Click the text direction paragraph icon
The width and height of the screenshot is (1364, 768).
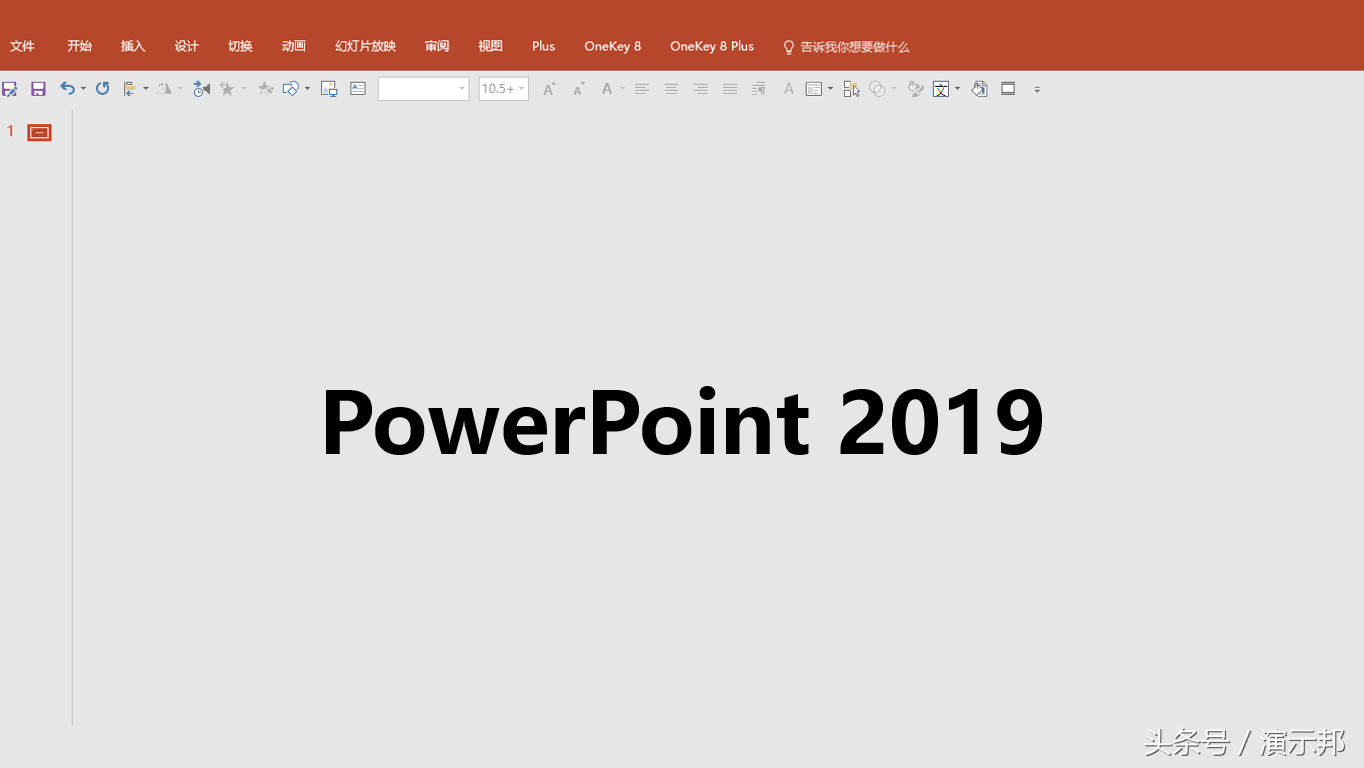pos(759,89)
